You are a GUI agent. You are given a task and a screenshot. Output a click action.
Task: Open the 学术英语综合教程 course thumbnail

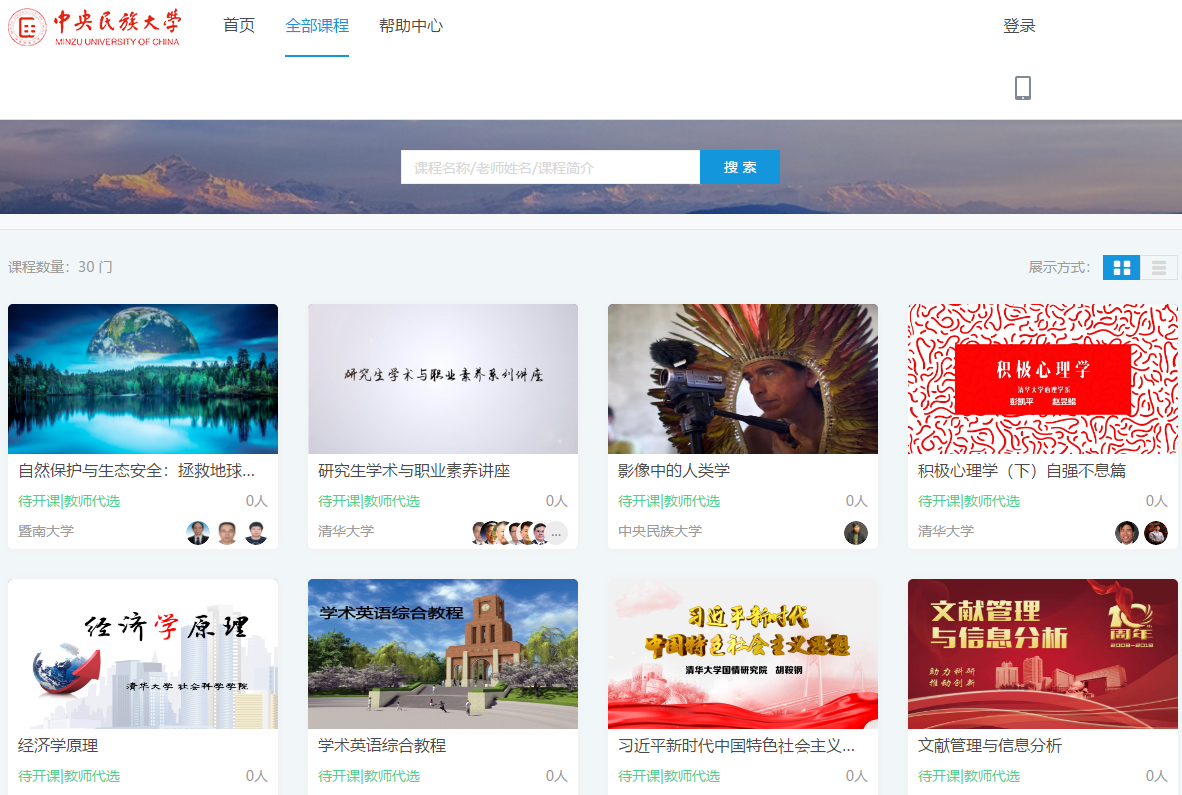tap(443, 653)
